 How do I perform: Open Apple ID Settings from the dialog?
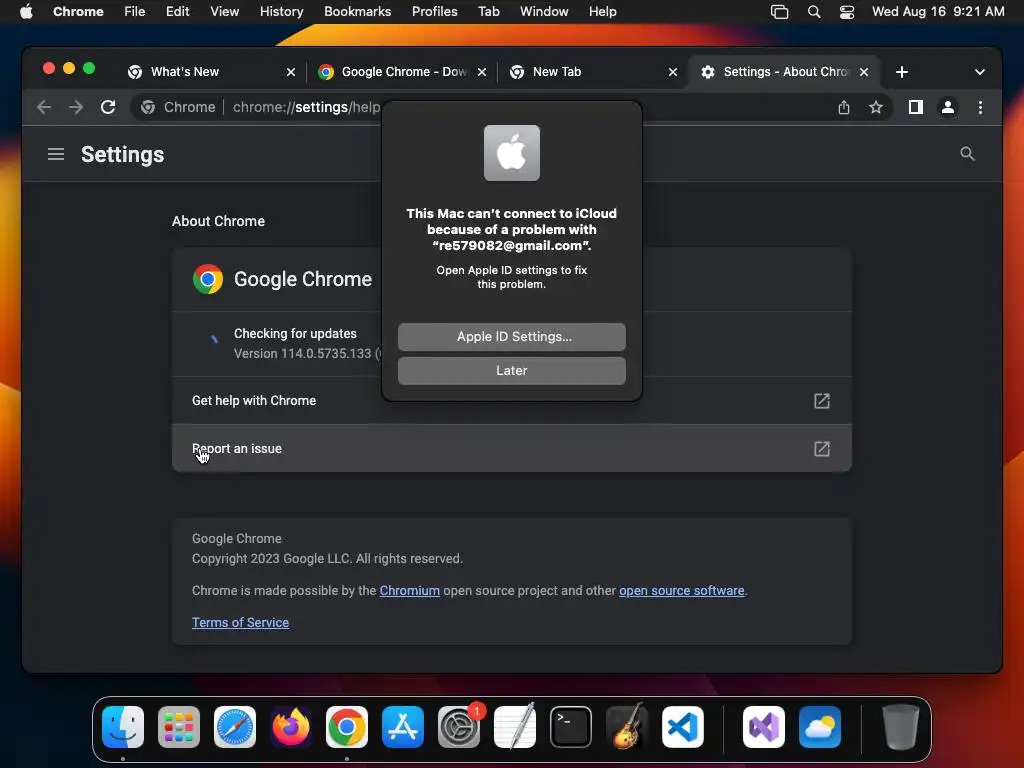[511, 336]
